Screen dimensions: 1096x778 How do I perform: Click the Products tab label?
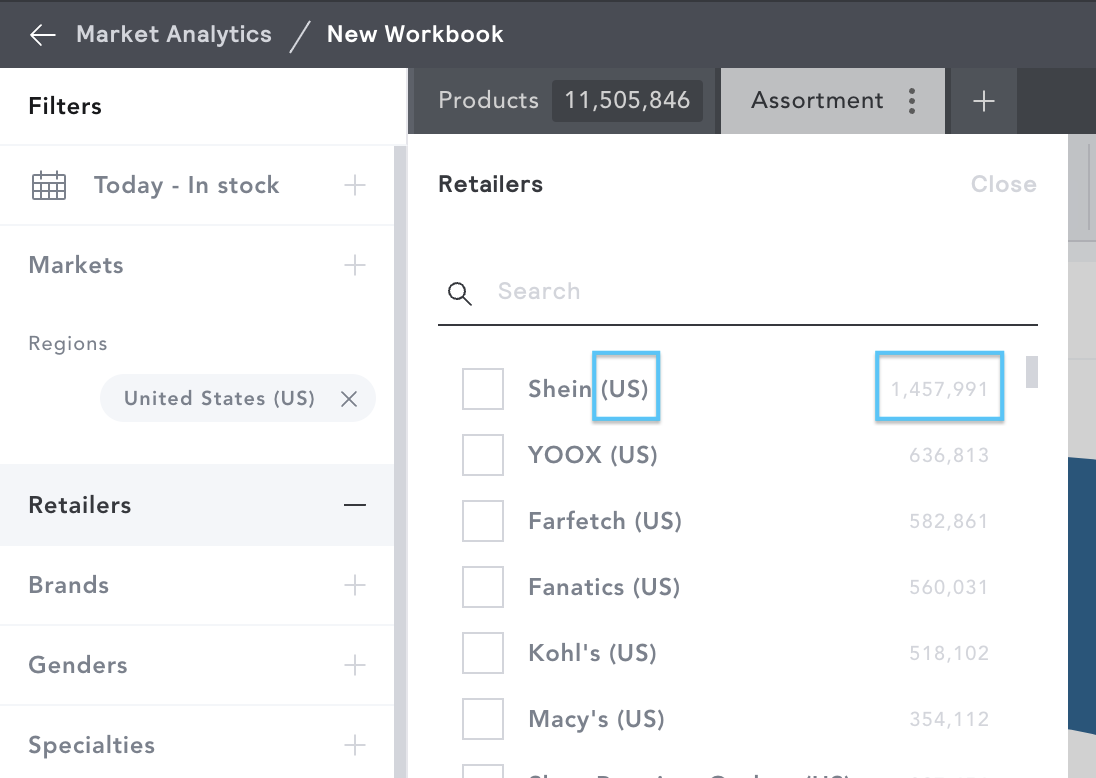tap(488, 101)
